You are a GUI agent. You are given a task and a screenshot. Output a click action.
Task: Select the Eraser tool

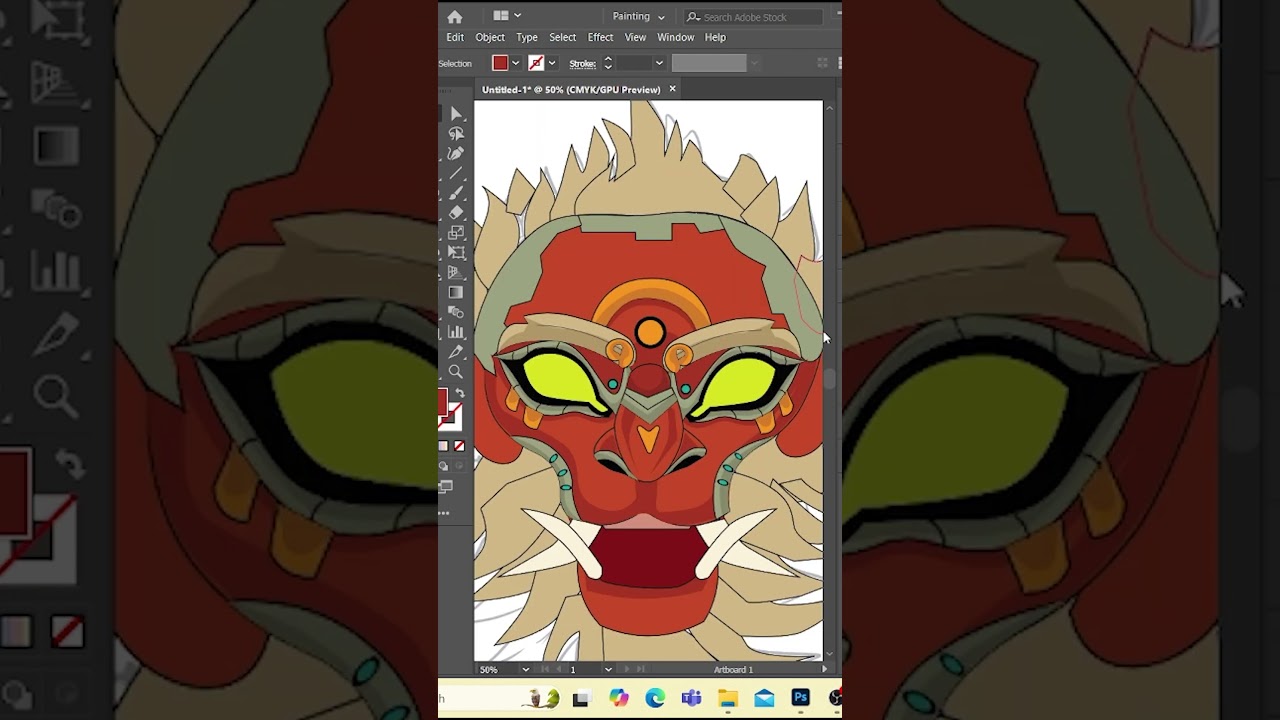(456, 212)
